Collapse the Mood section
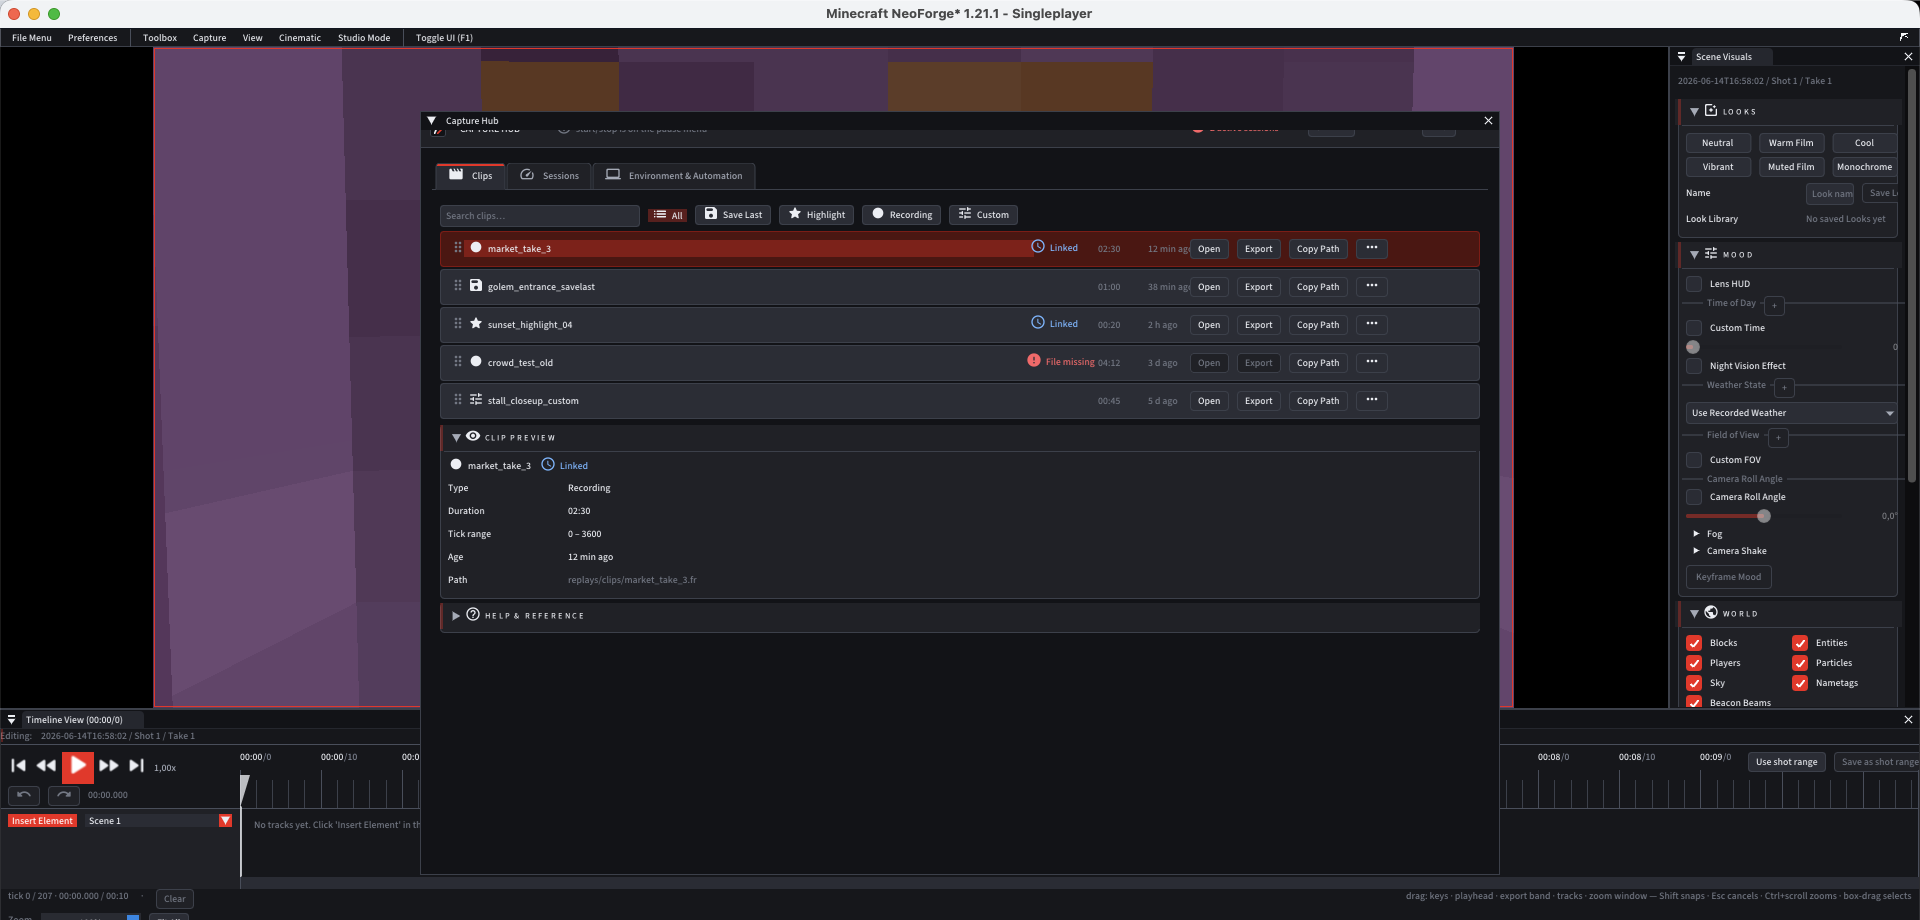 [x=1694, y=254]
